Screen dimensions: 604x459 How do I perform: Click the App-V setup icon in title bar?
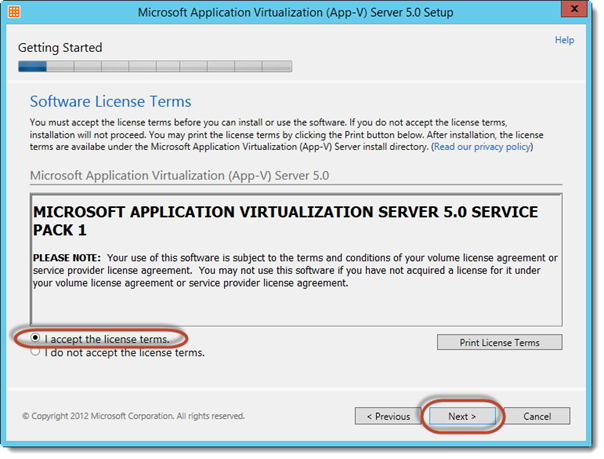[14, 12]
